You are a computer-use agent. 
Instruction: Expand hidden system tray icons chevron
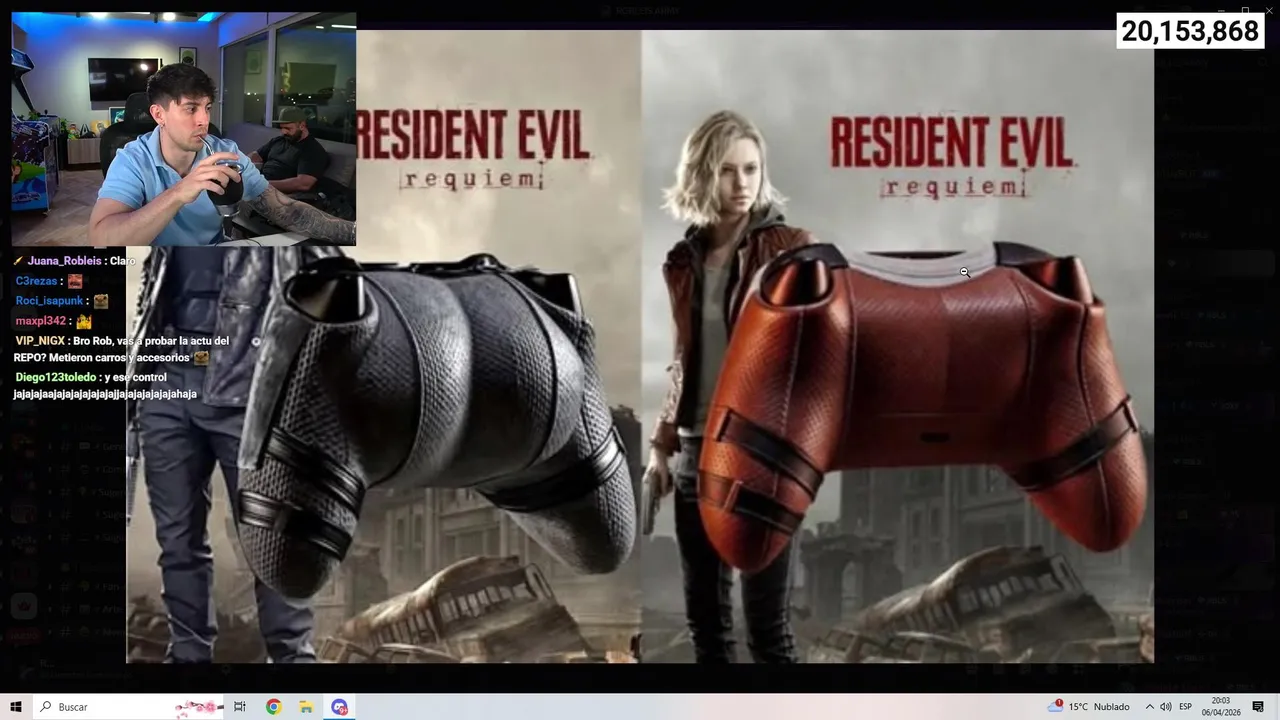(x=1149, y=707)
